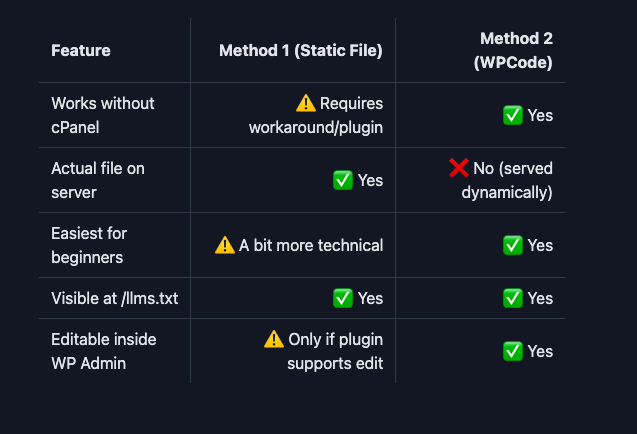637x434 pixels.
Task: Click the "Feature" column header
Action: coord(81,50)
